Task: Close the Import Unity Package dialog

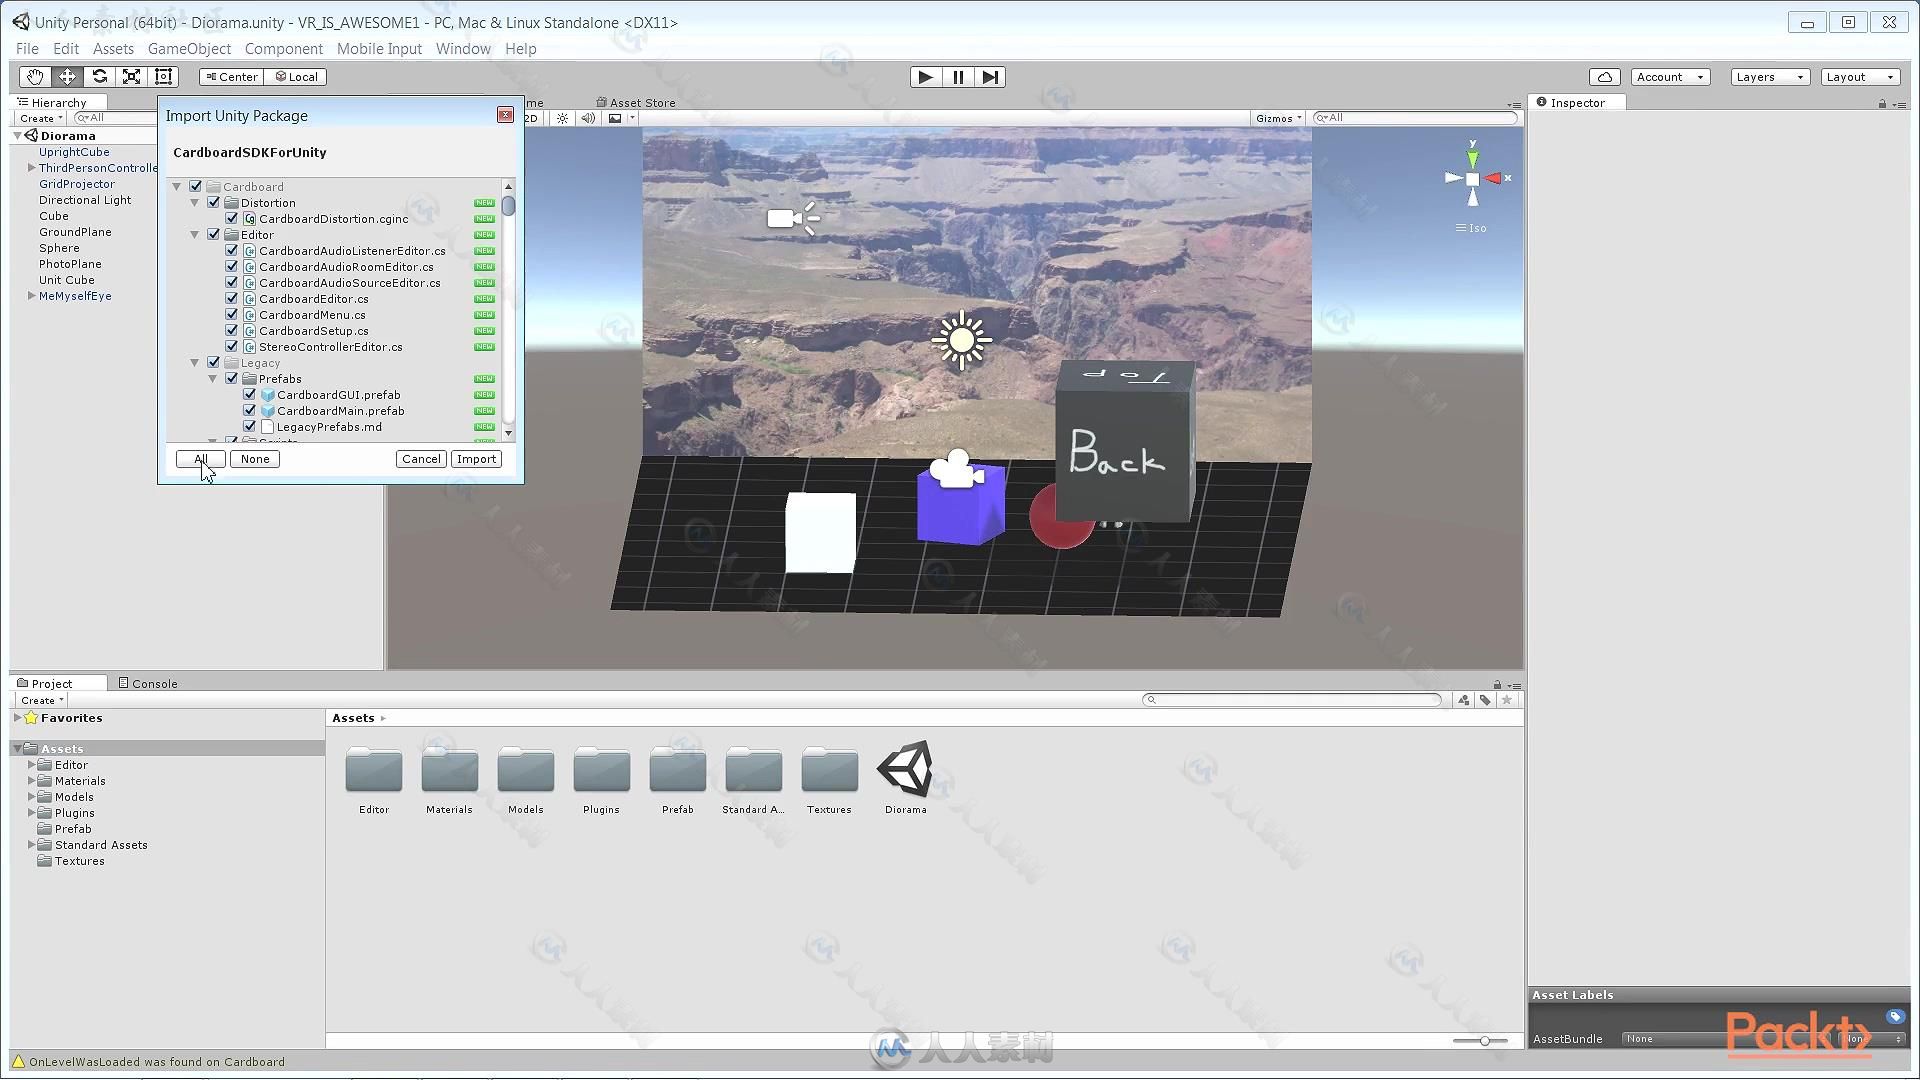Action: coord(505,115)
